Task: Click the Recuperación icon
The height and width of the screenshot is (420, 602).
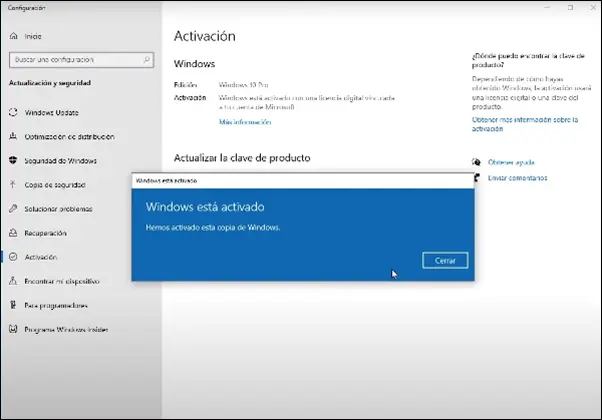Action: tap(13, 233)
